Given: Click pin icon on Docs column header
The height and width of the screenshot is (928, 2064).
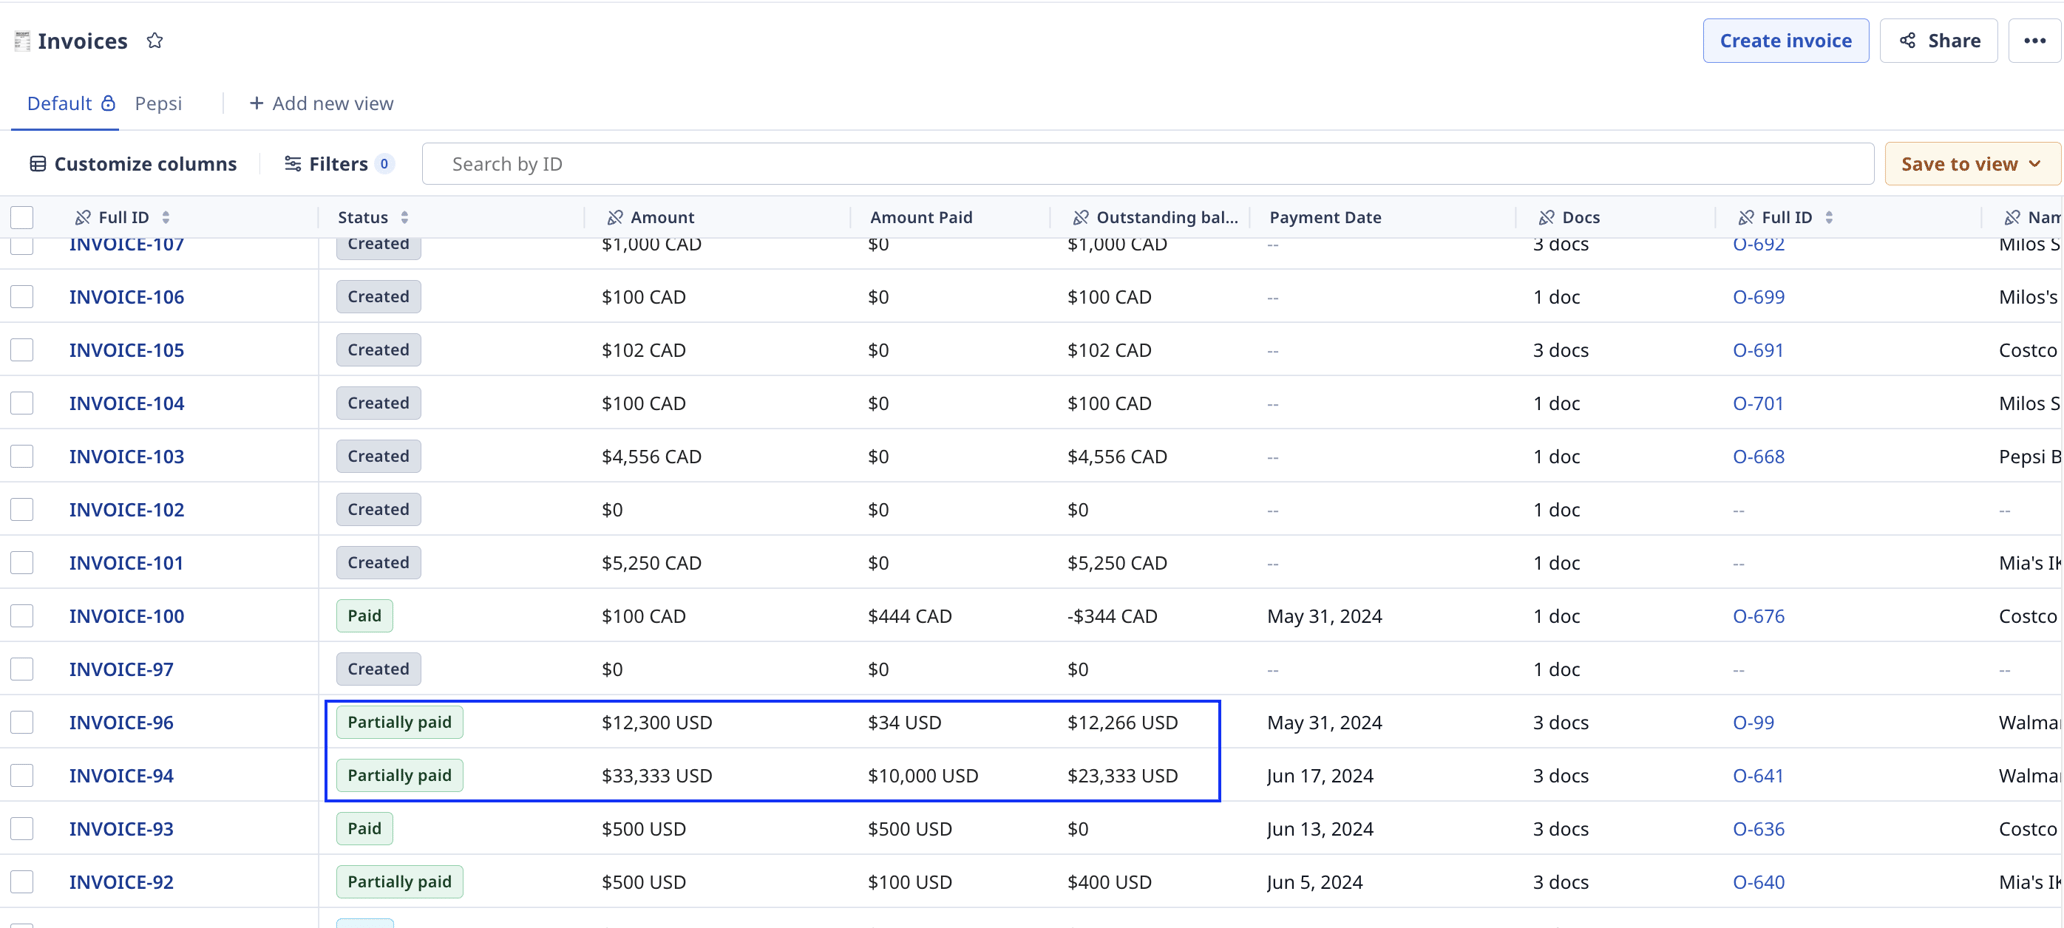Looking at the screenshot, I should [x=1547, y=217].
